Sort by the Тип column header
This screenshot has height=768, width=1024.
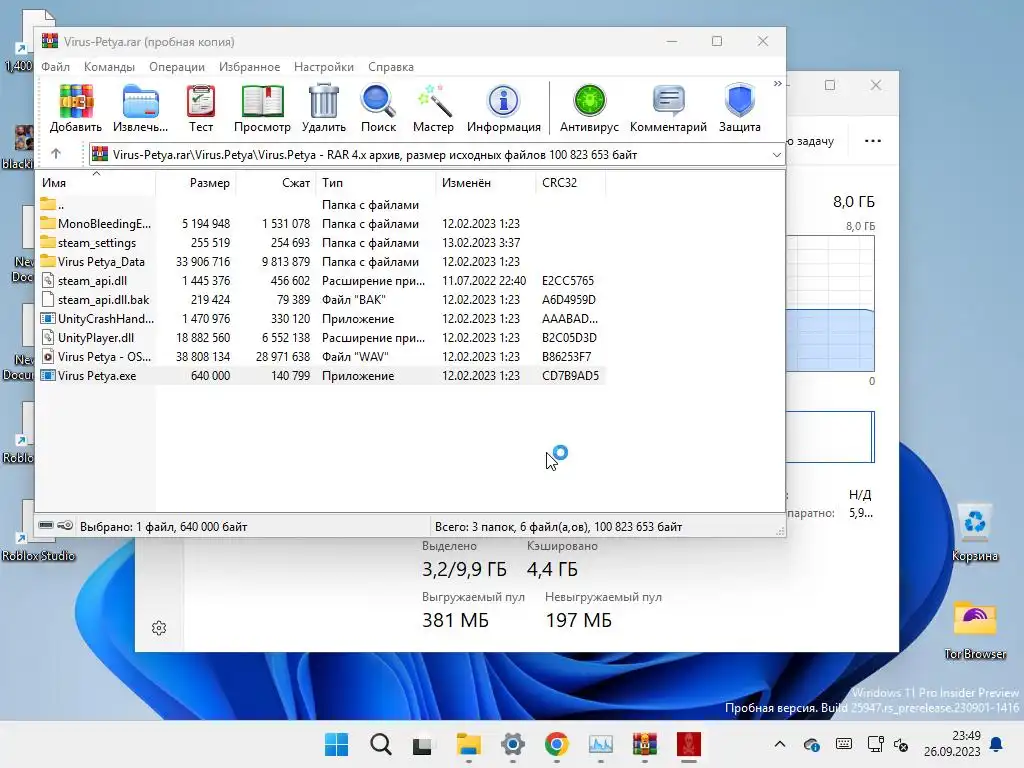coord(376,183)
